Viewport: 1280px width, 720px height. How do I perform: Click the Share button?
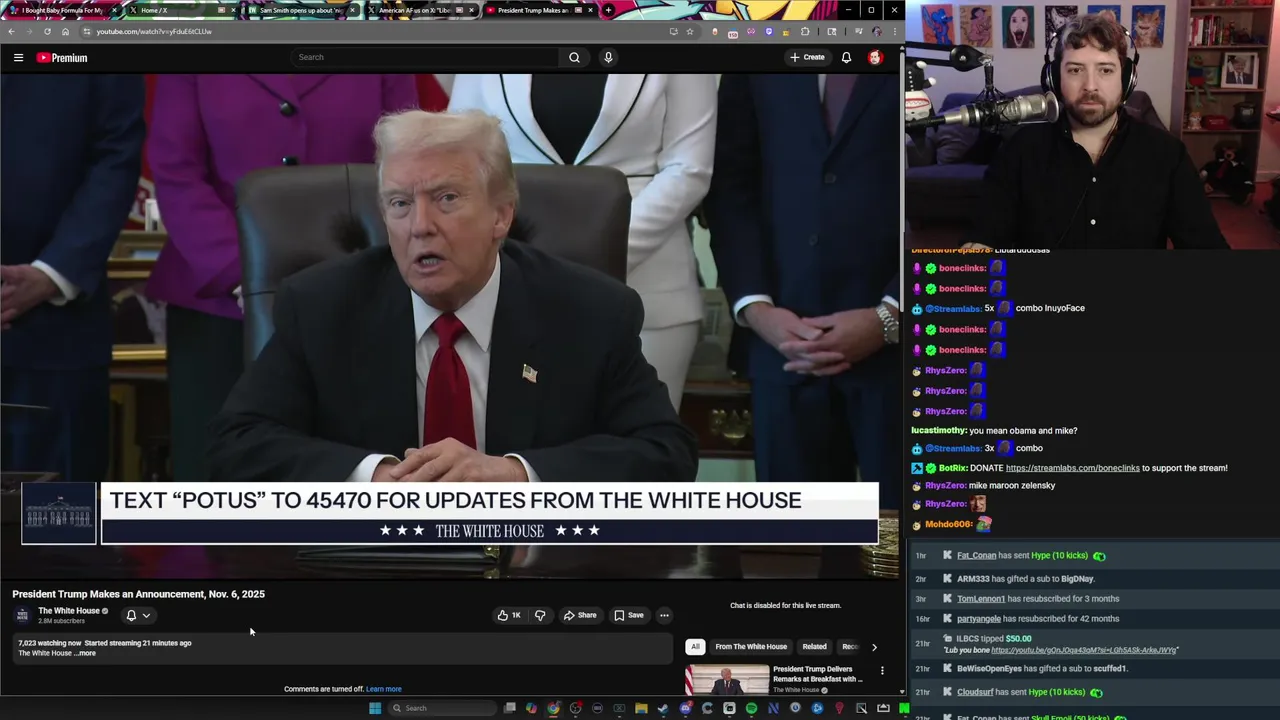tap(580, 615)
